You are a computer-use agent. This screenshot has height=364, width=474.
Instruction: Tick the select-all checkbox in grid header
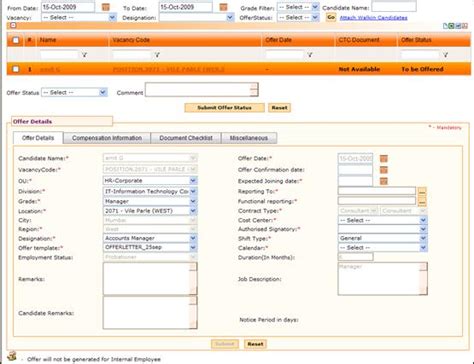16,40
